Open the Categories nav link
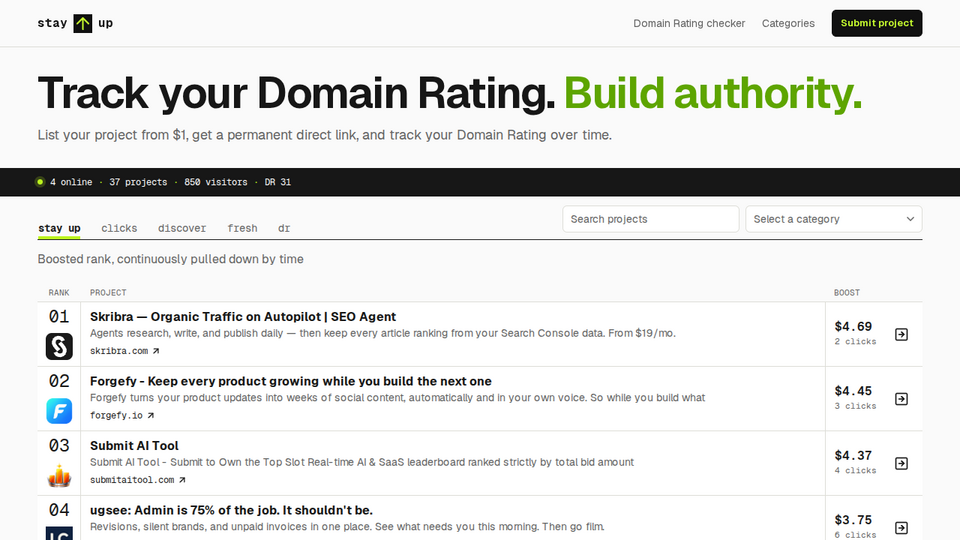 [x=788, y=23]
